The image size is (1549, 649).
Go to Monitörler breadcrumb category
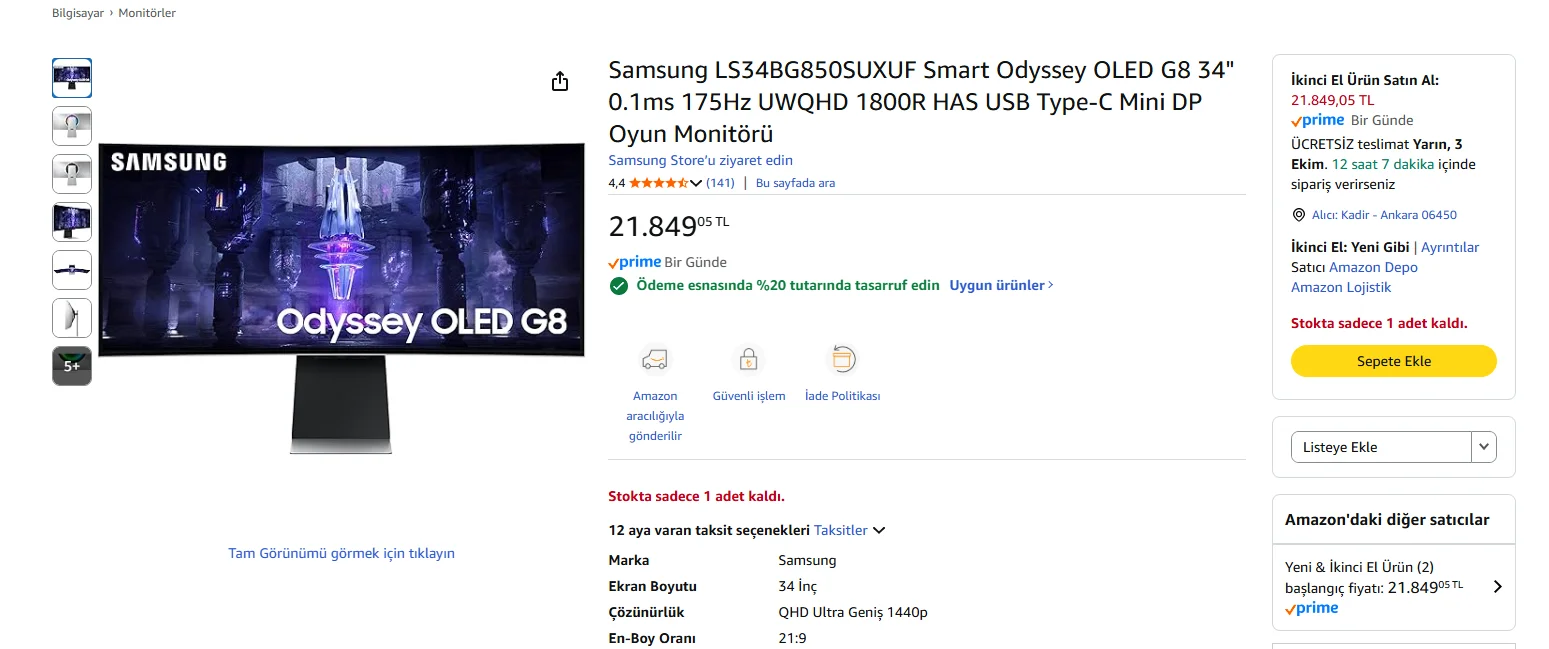tap(147, 13)
